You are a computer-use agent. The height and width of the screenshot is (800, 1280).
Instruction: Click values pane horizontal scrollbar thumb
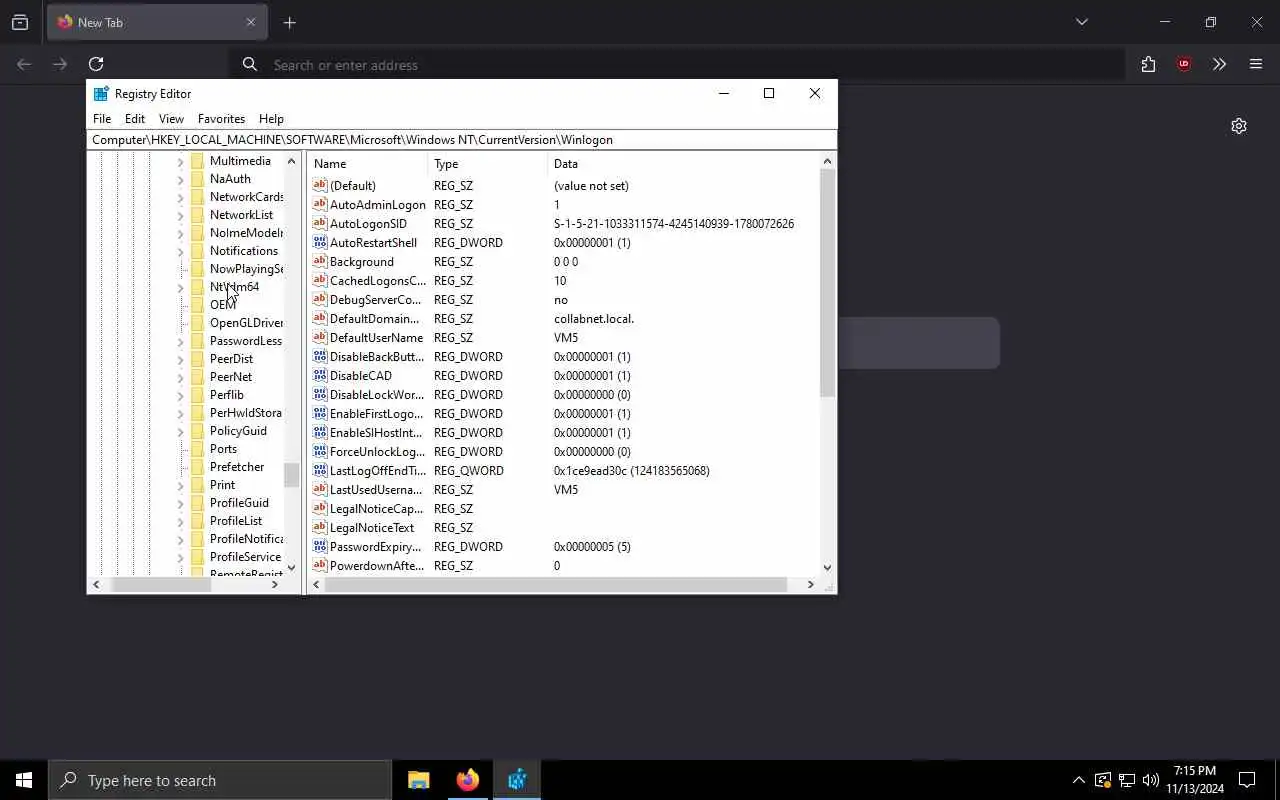click(556, 584)
